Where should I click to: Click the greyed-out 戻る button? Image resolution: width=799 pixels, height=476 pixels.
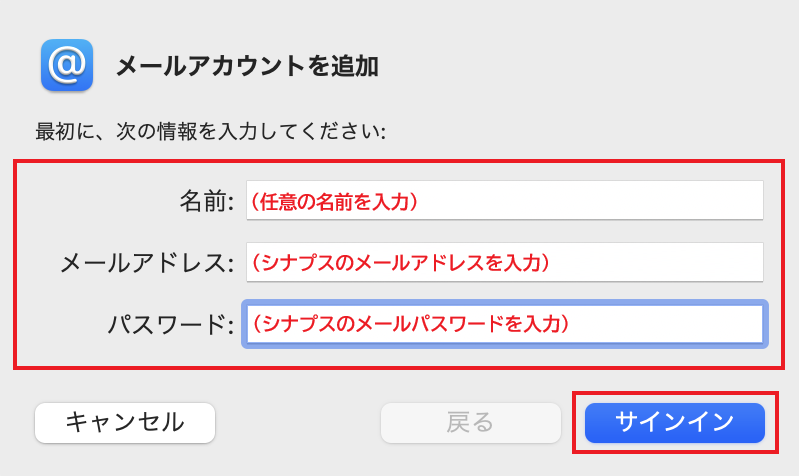point(470,422)
